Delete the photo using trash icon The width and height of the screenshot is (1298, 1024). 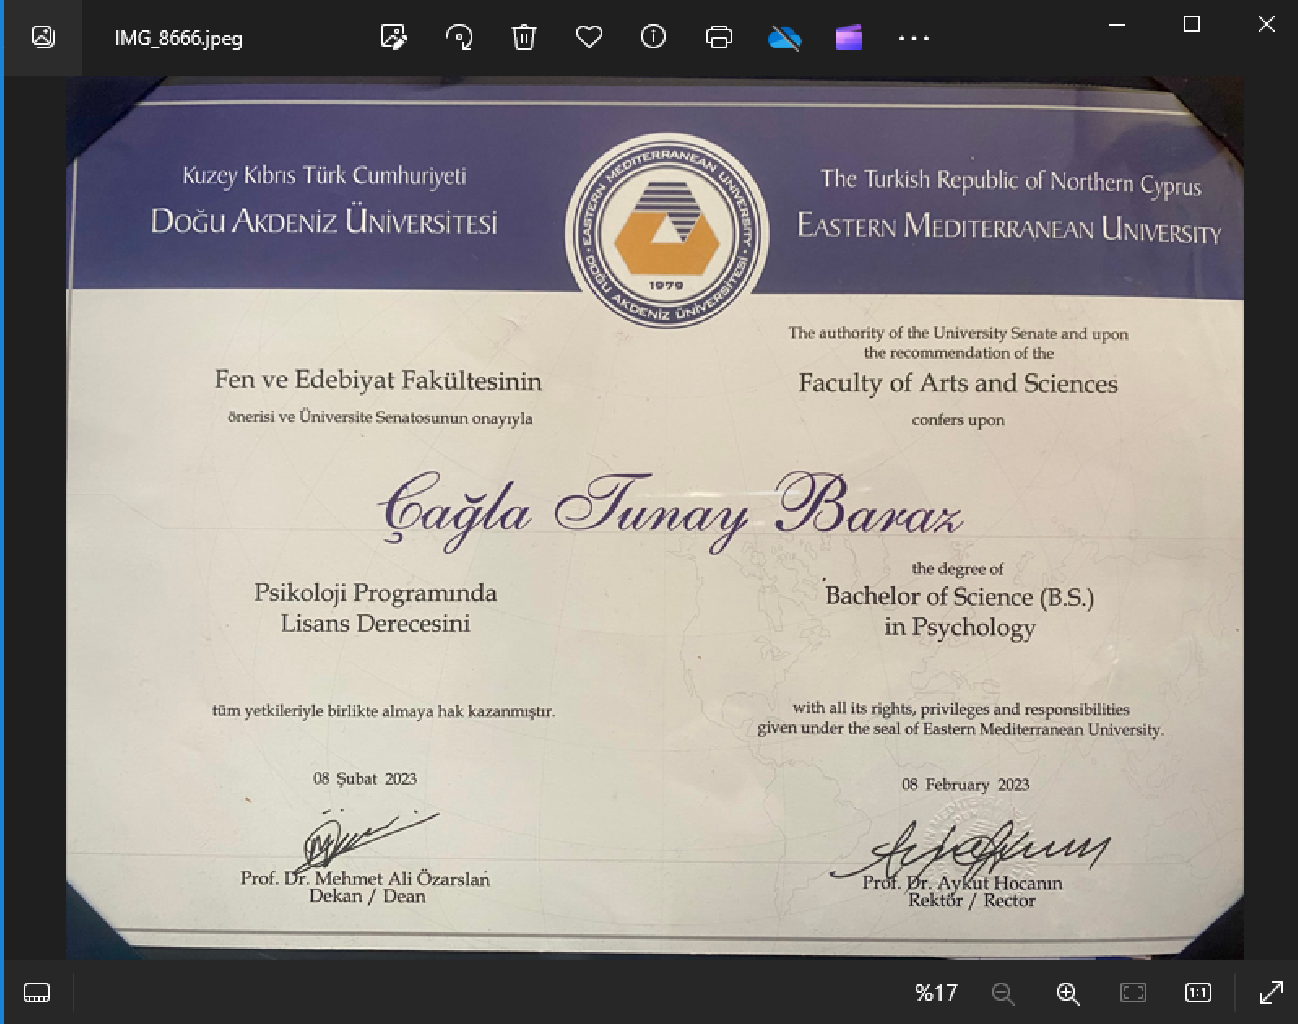click(x=524, y=38)
